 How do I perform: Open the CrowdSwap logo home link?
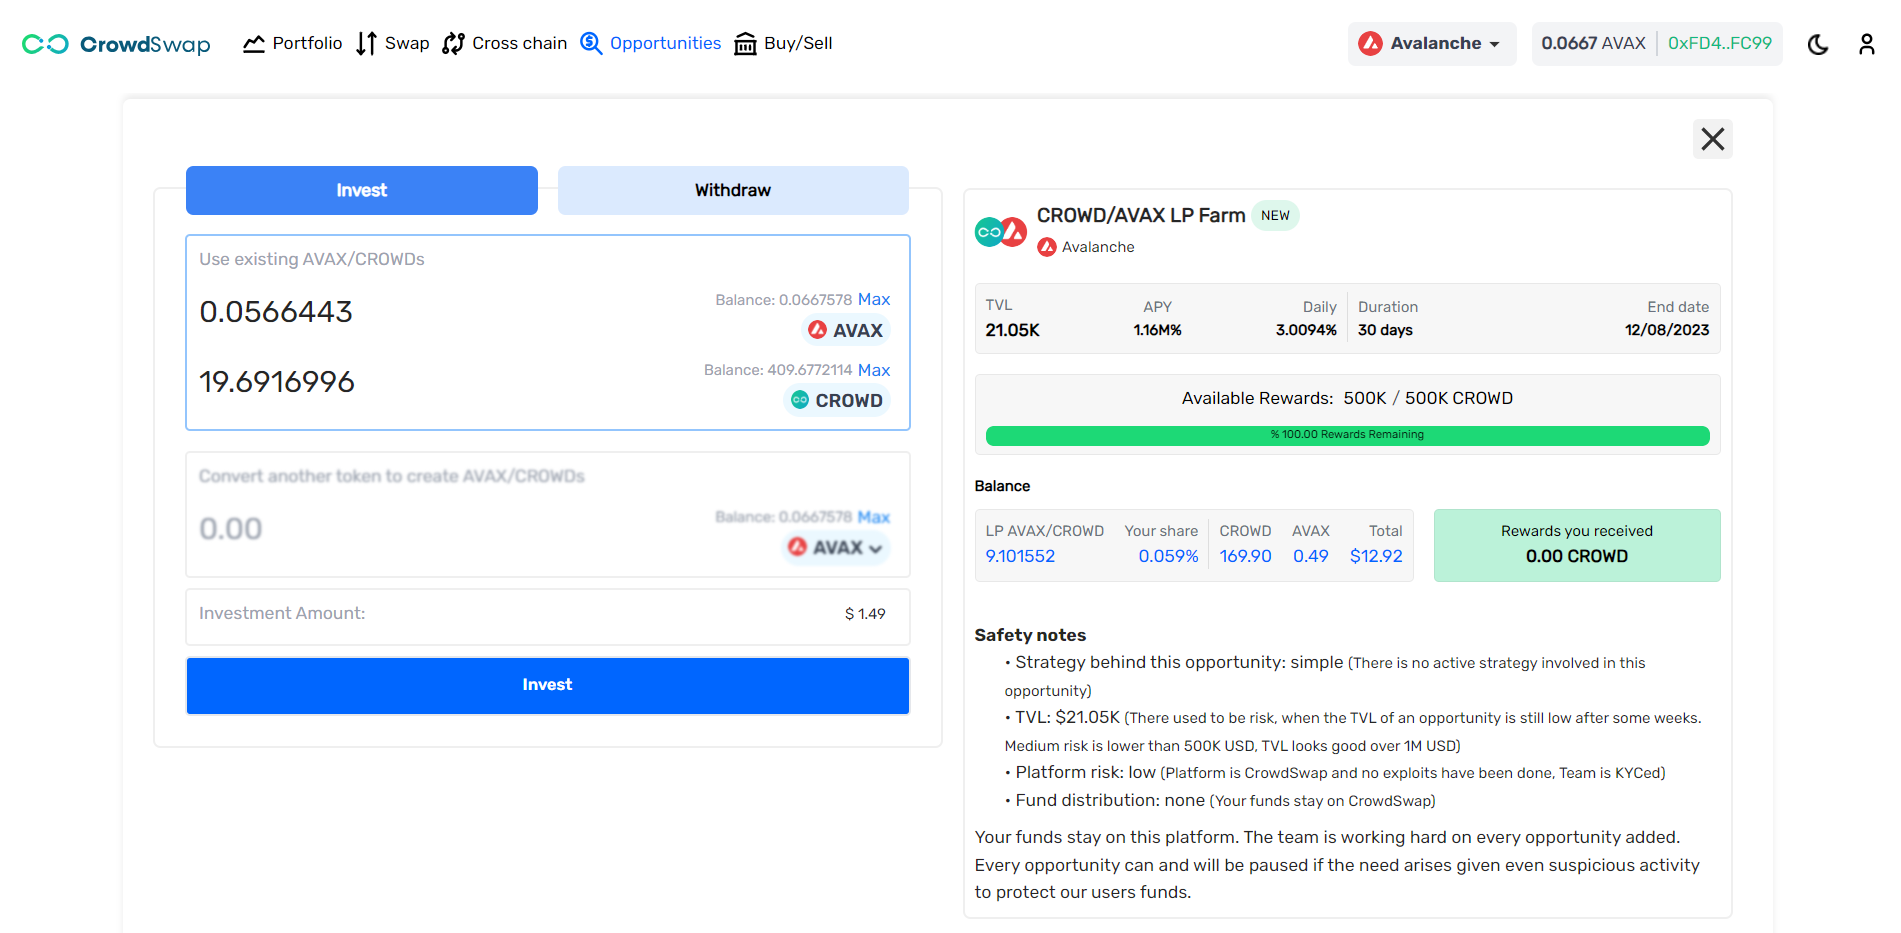[x=116, y=44]
